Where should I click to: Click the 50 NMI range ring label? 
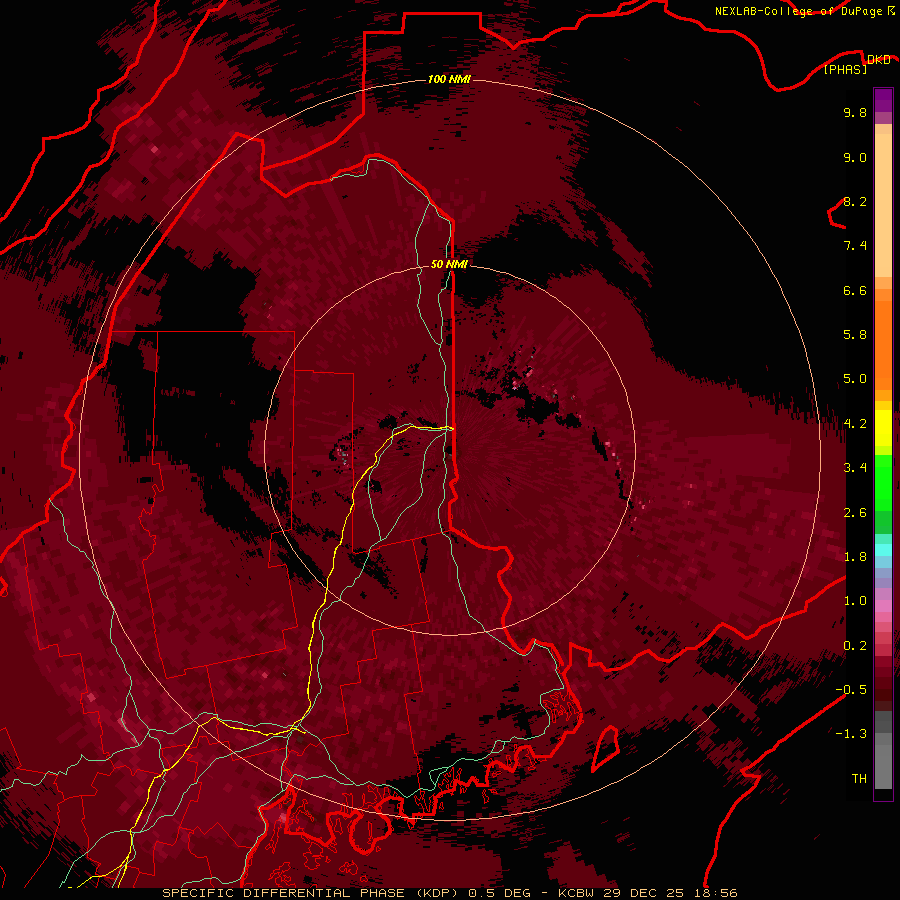[449, 264]
